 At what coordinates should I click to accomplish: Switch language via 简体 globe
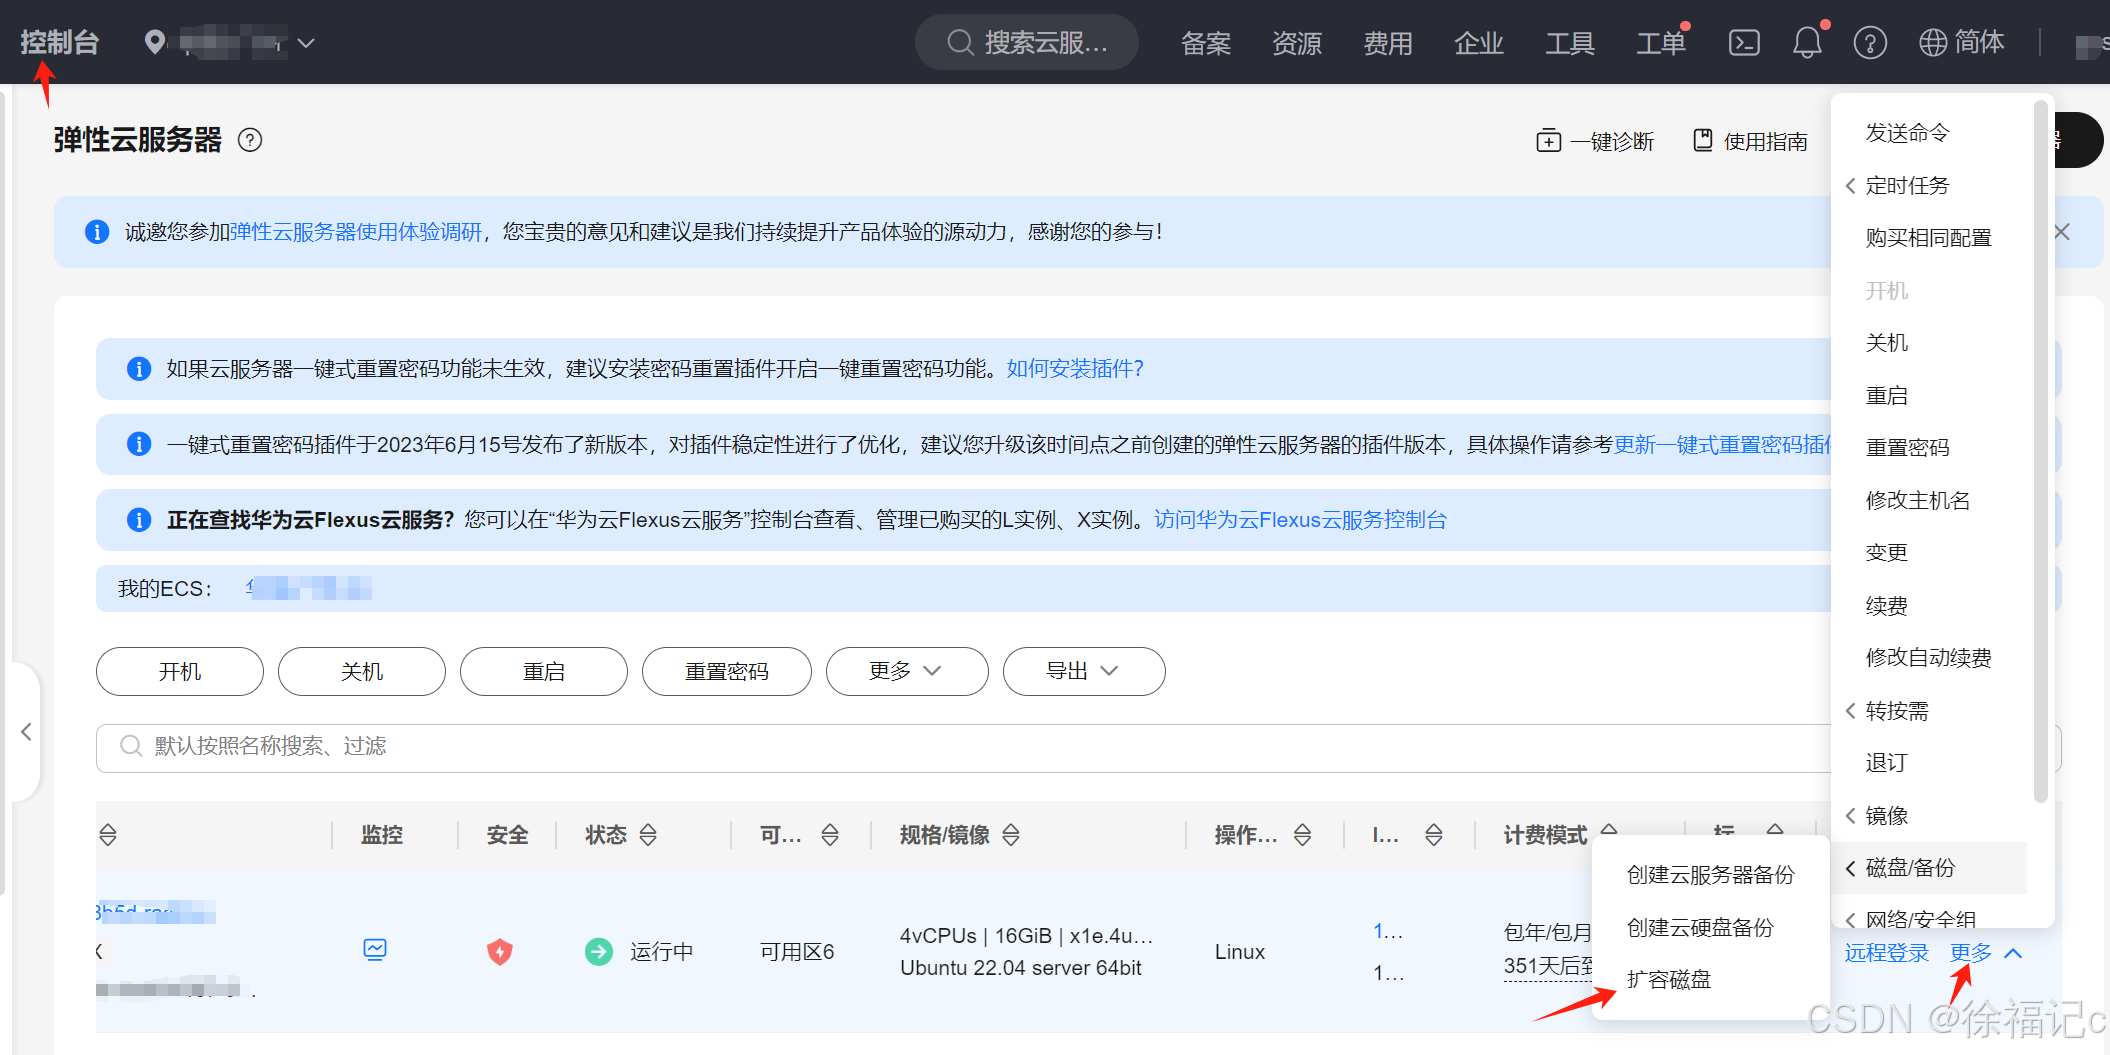point(1962,42)
